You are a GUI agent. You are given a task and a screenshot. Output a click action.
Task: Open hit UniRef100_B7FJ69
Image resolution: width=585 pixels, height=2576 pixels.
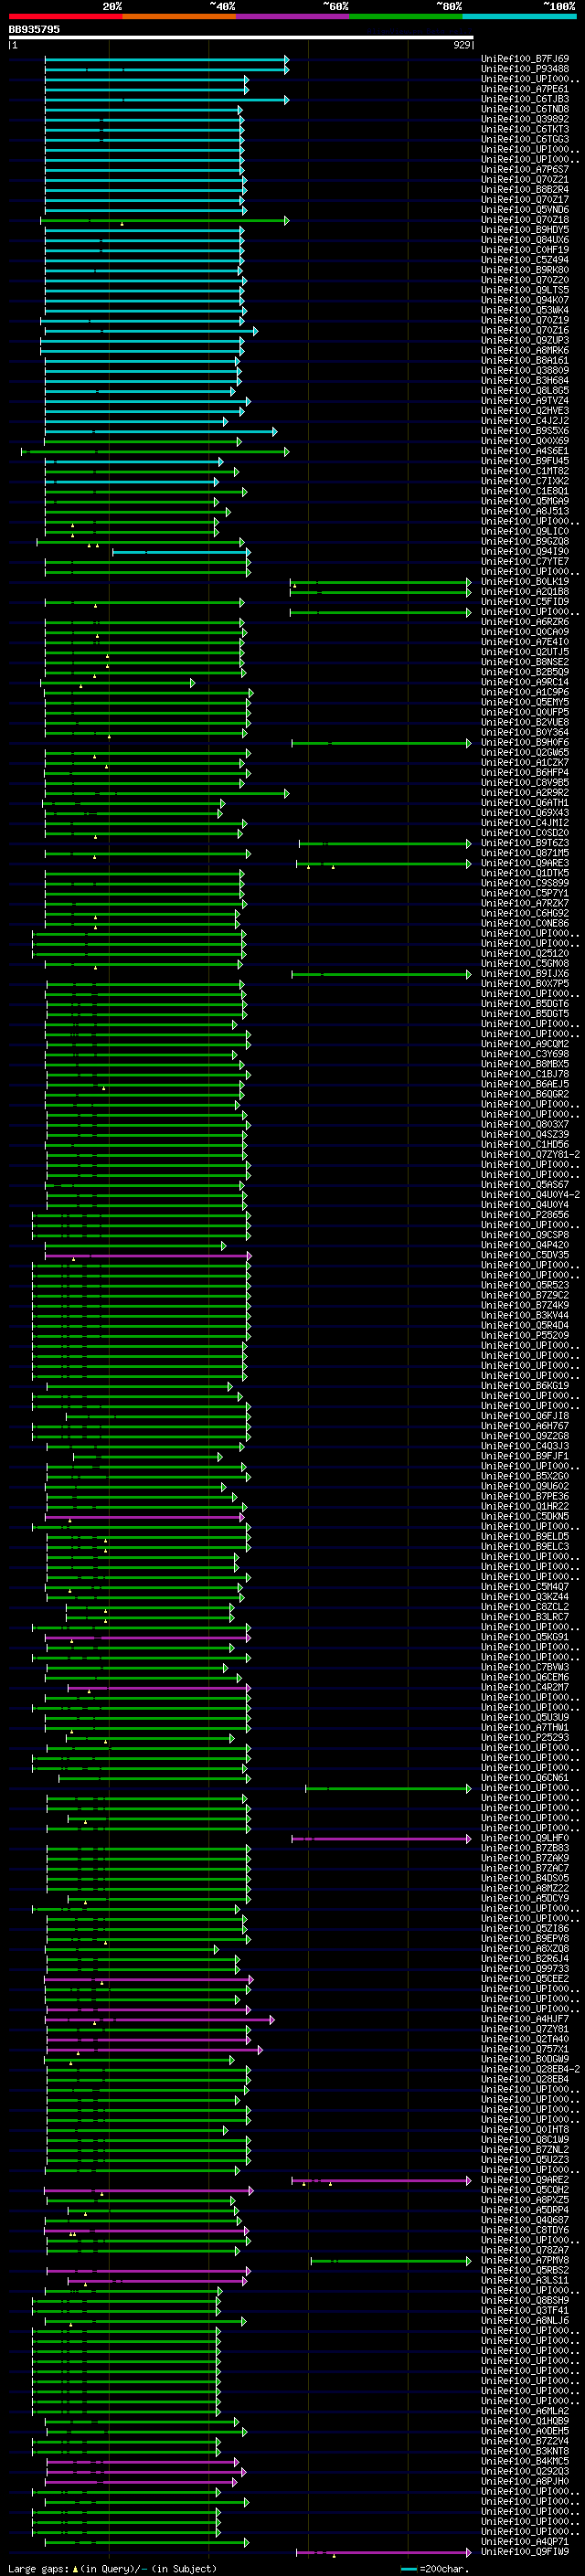(x=525, y=59)
